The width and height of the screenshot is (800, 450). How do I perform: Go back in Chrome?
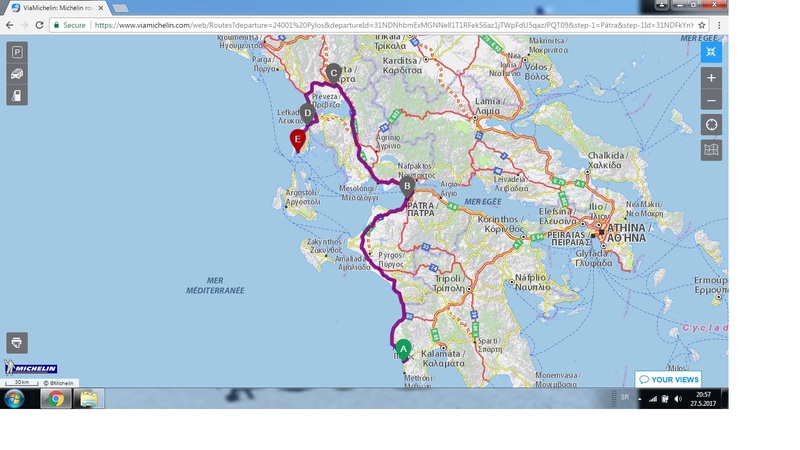[x=10, y=25]
